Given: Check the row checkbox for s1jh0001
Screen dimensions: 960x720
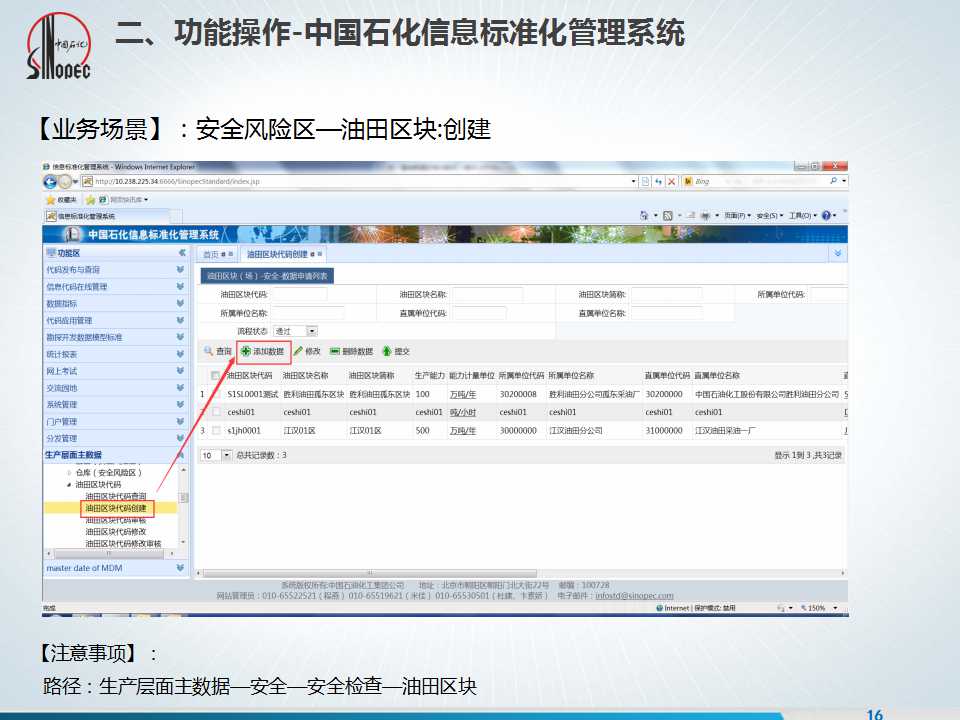Looking at the screenshot, I should pyautogui.click(x=216, y=430).
